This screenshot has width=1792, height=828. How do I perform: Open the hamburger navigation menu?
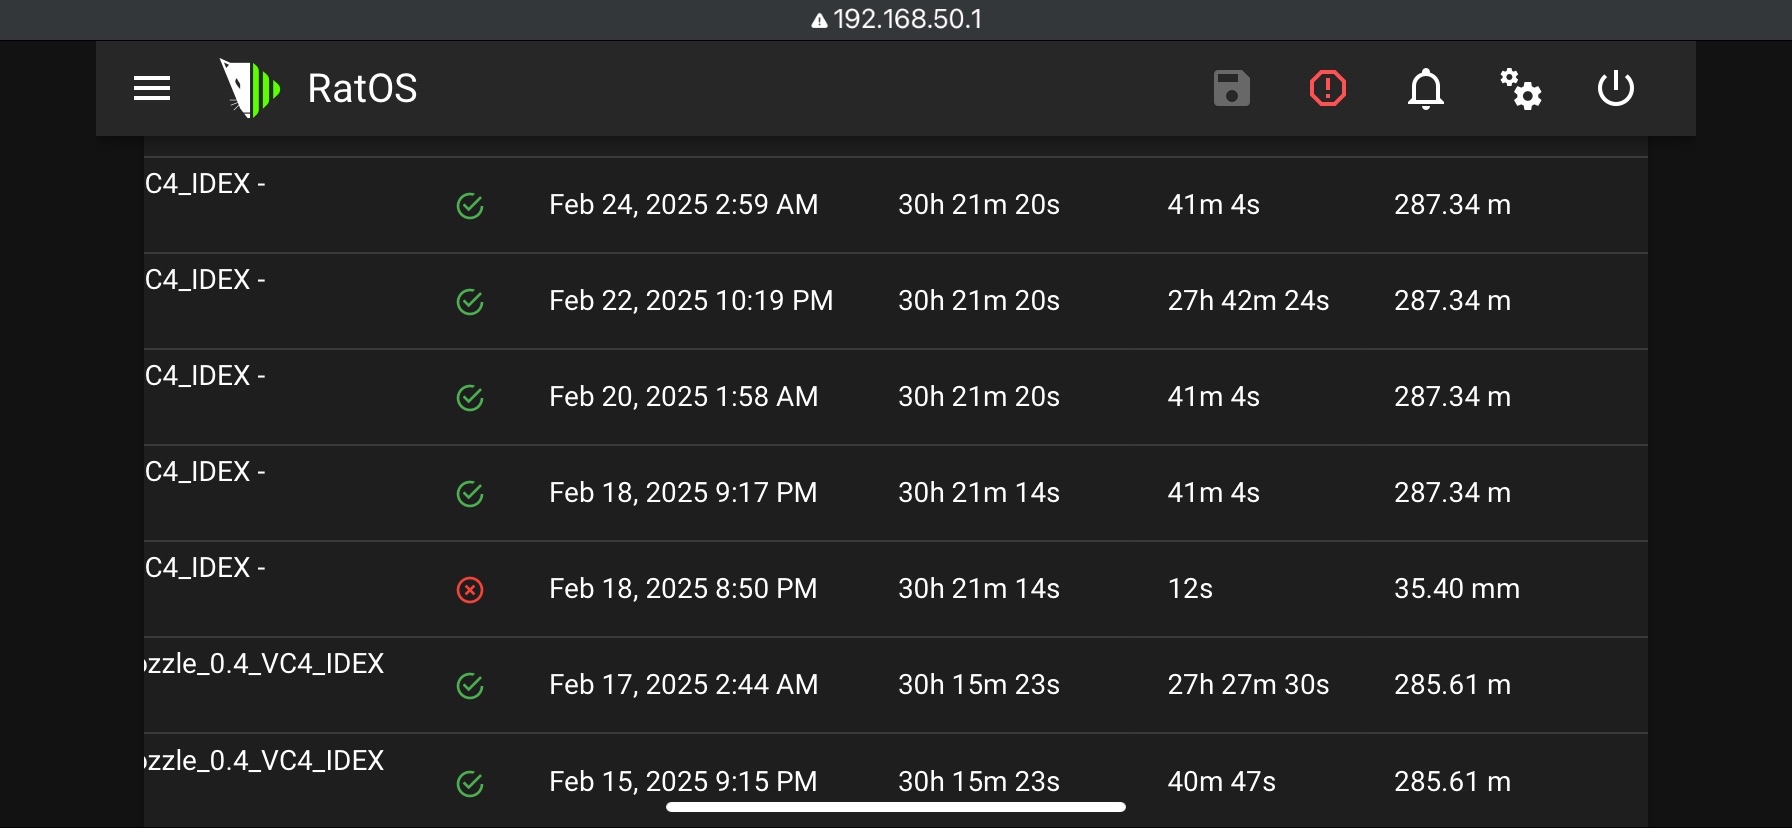click(x=152, y=88)
